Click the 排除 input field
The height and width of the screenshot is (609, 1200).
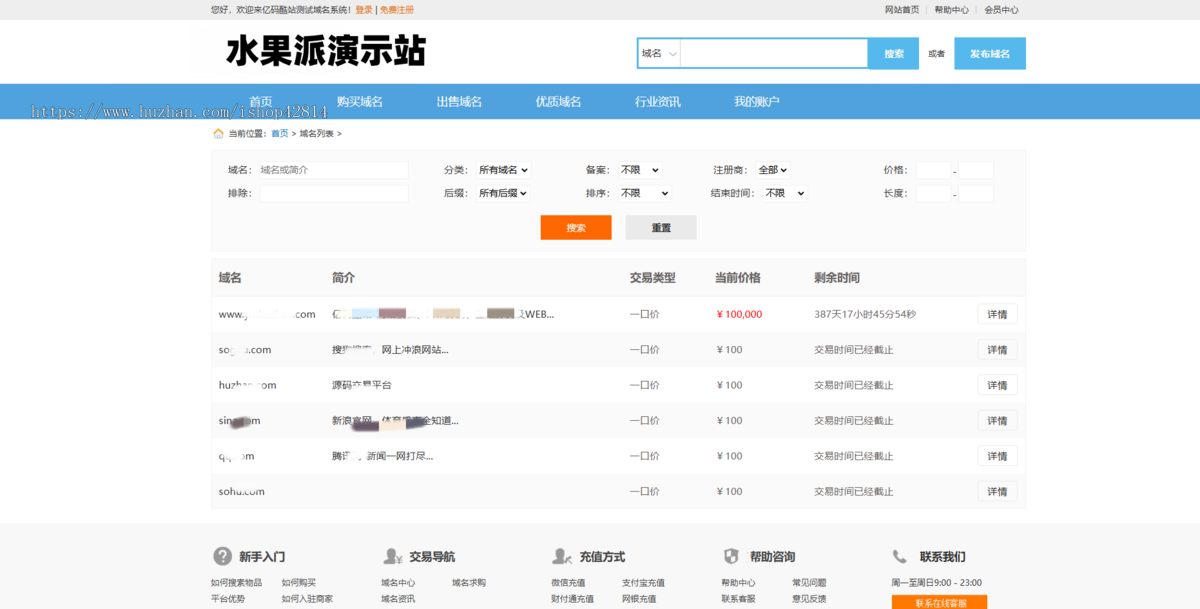[x=333, y=193]
